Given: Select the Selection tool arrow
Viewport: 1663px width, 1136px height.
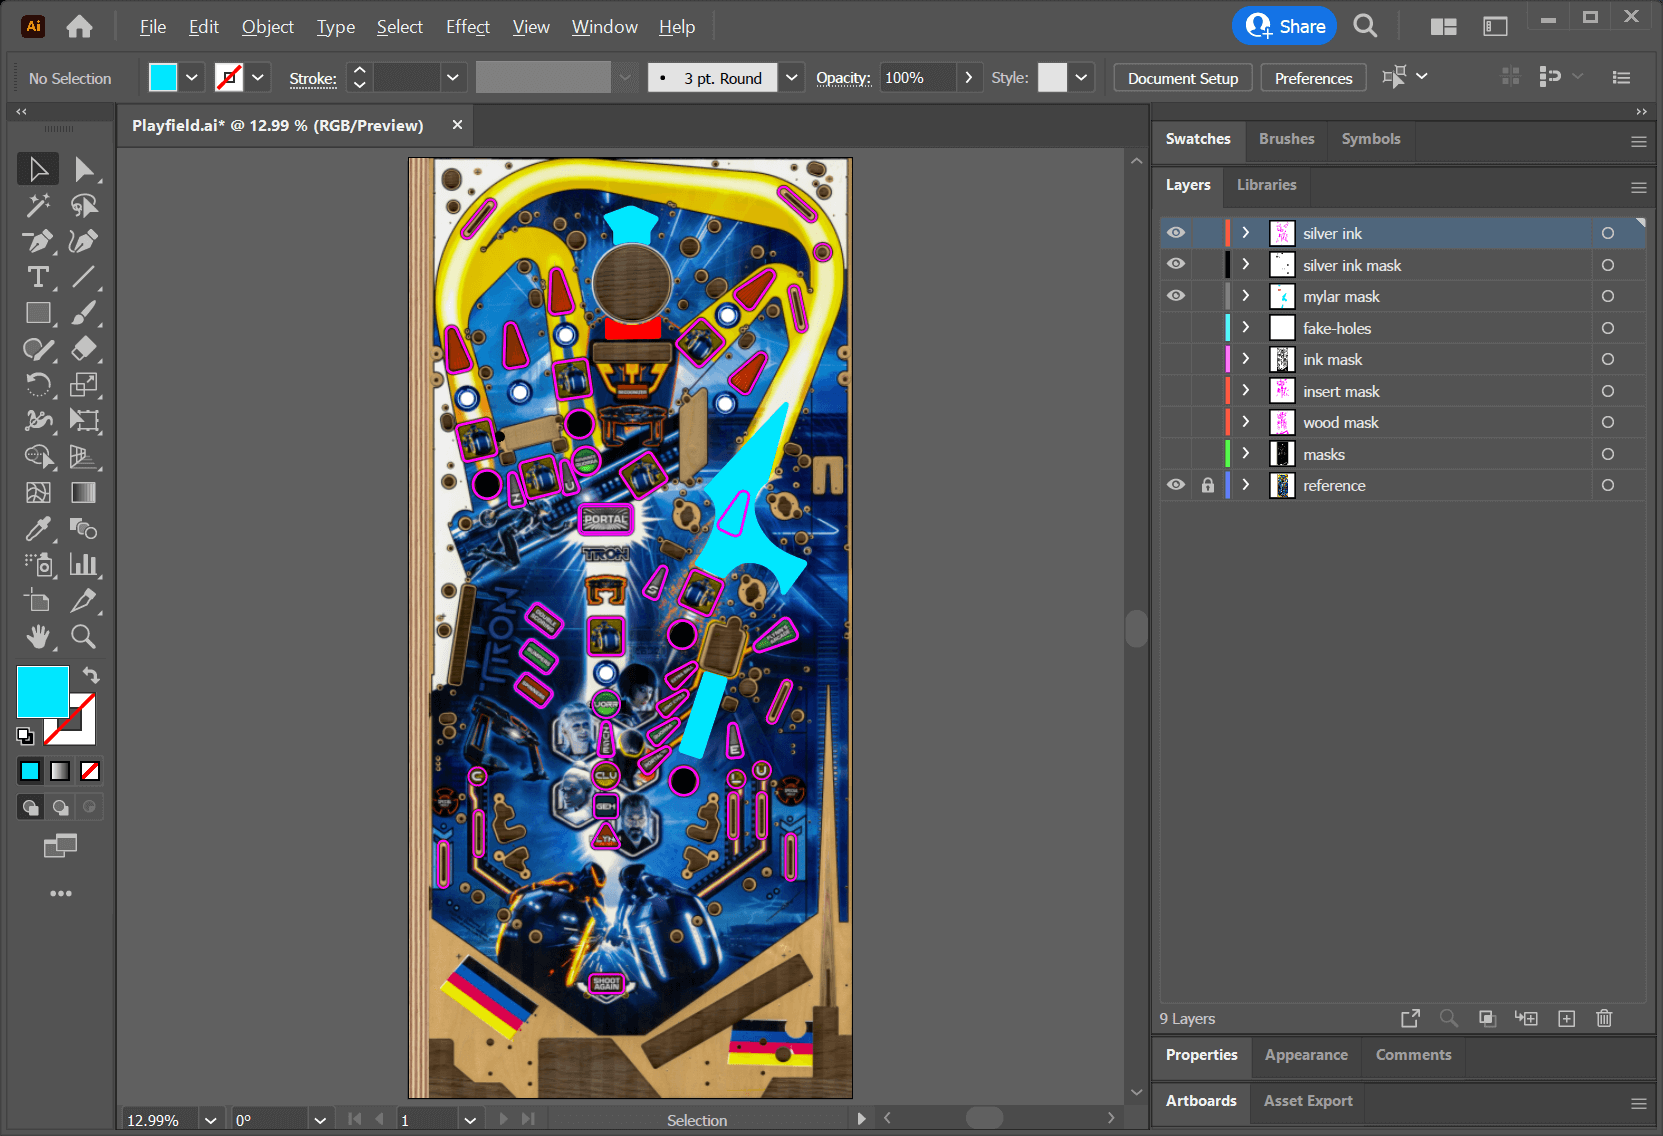Looking at the screenshot, I should click(38, 169).
